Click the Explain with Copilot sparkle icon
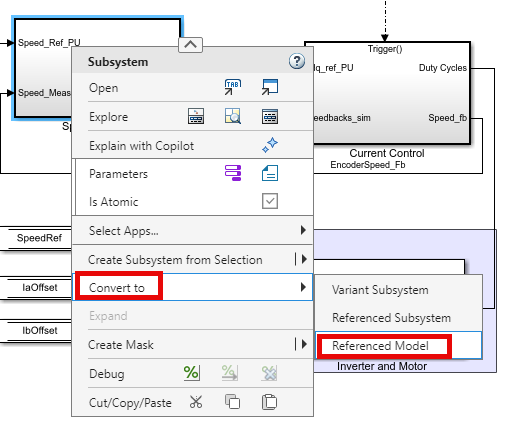Viewport: 506px width, 431px height. (270, 145)
